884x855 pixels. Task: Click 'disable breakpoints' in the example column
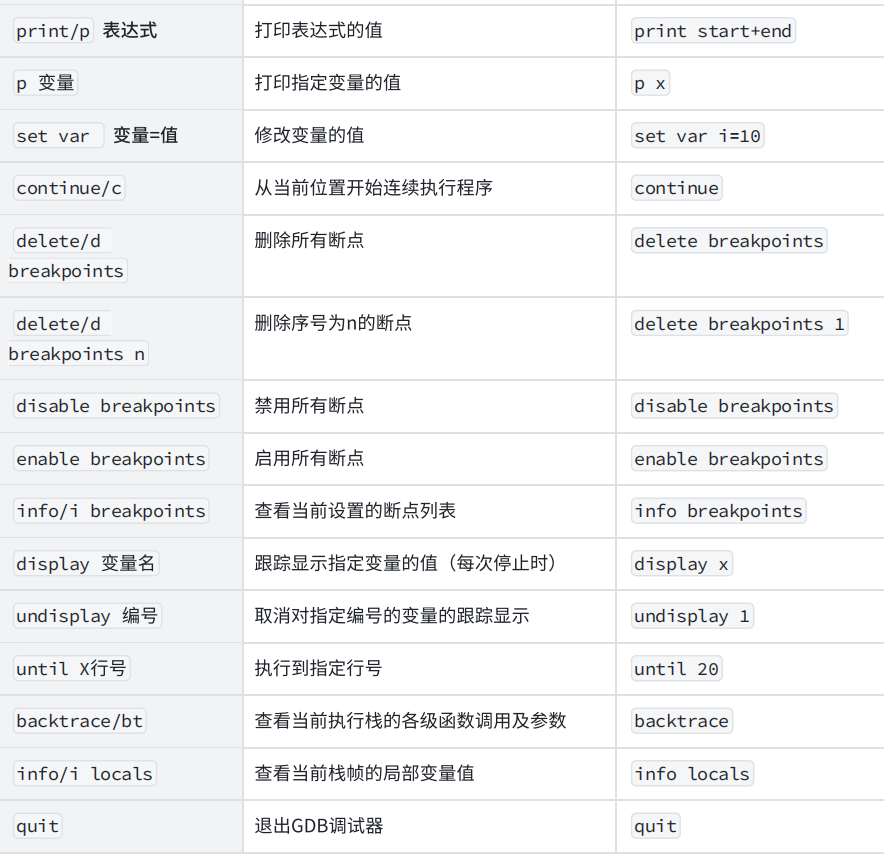tap(734, 406)
